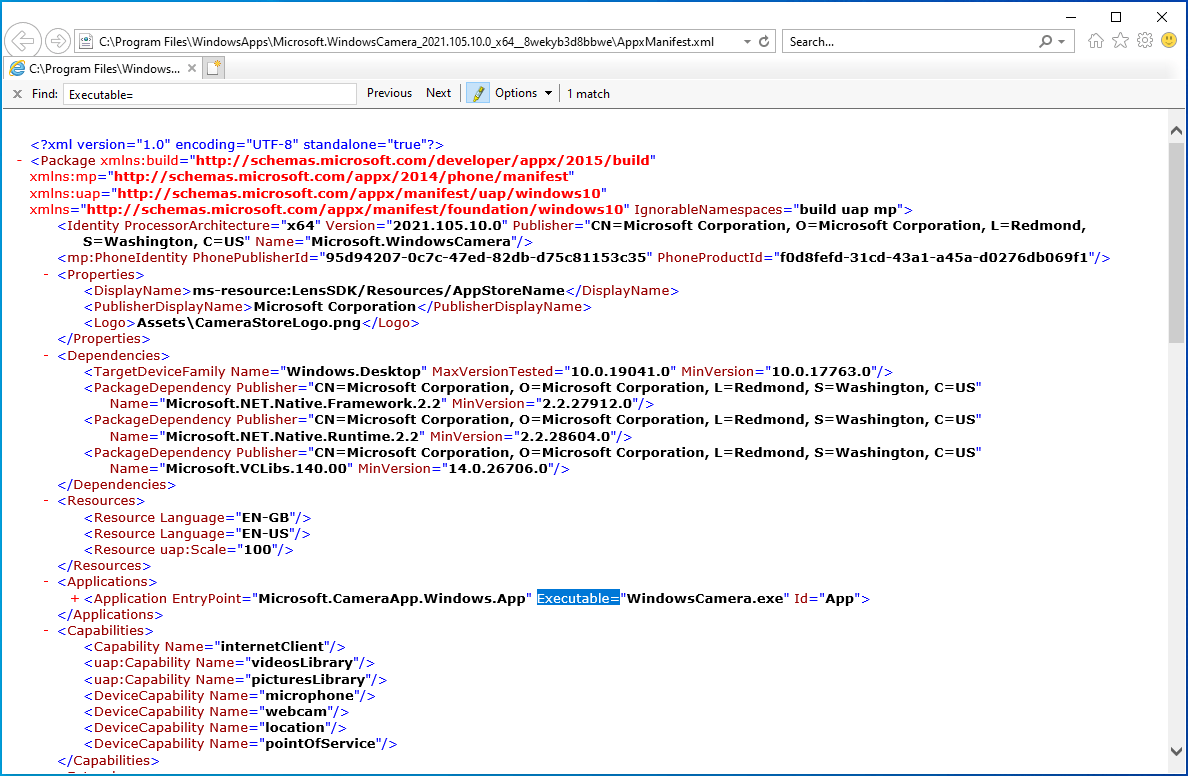Toggle highlight all matches pencil button
Screen dimensions: 1188x776
coord(477,93)
